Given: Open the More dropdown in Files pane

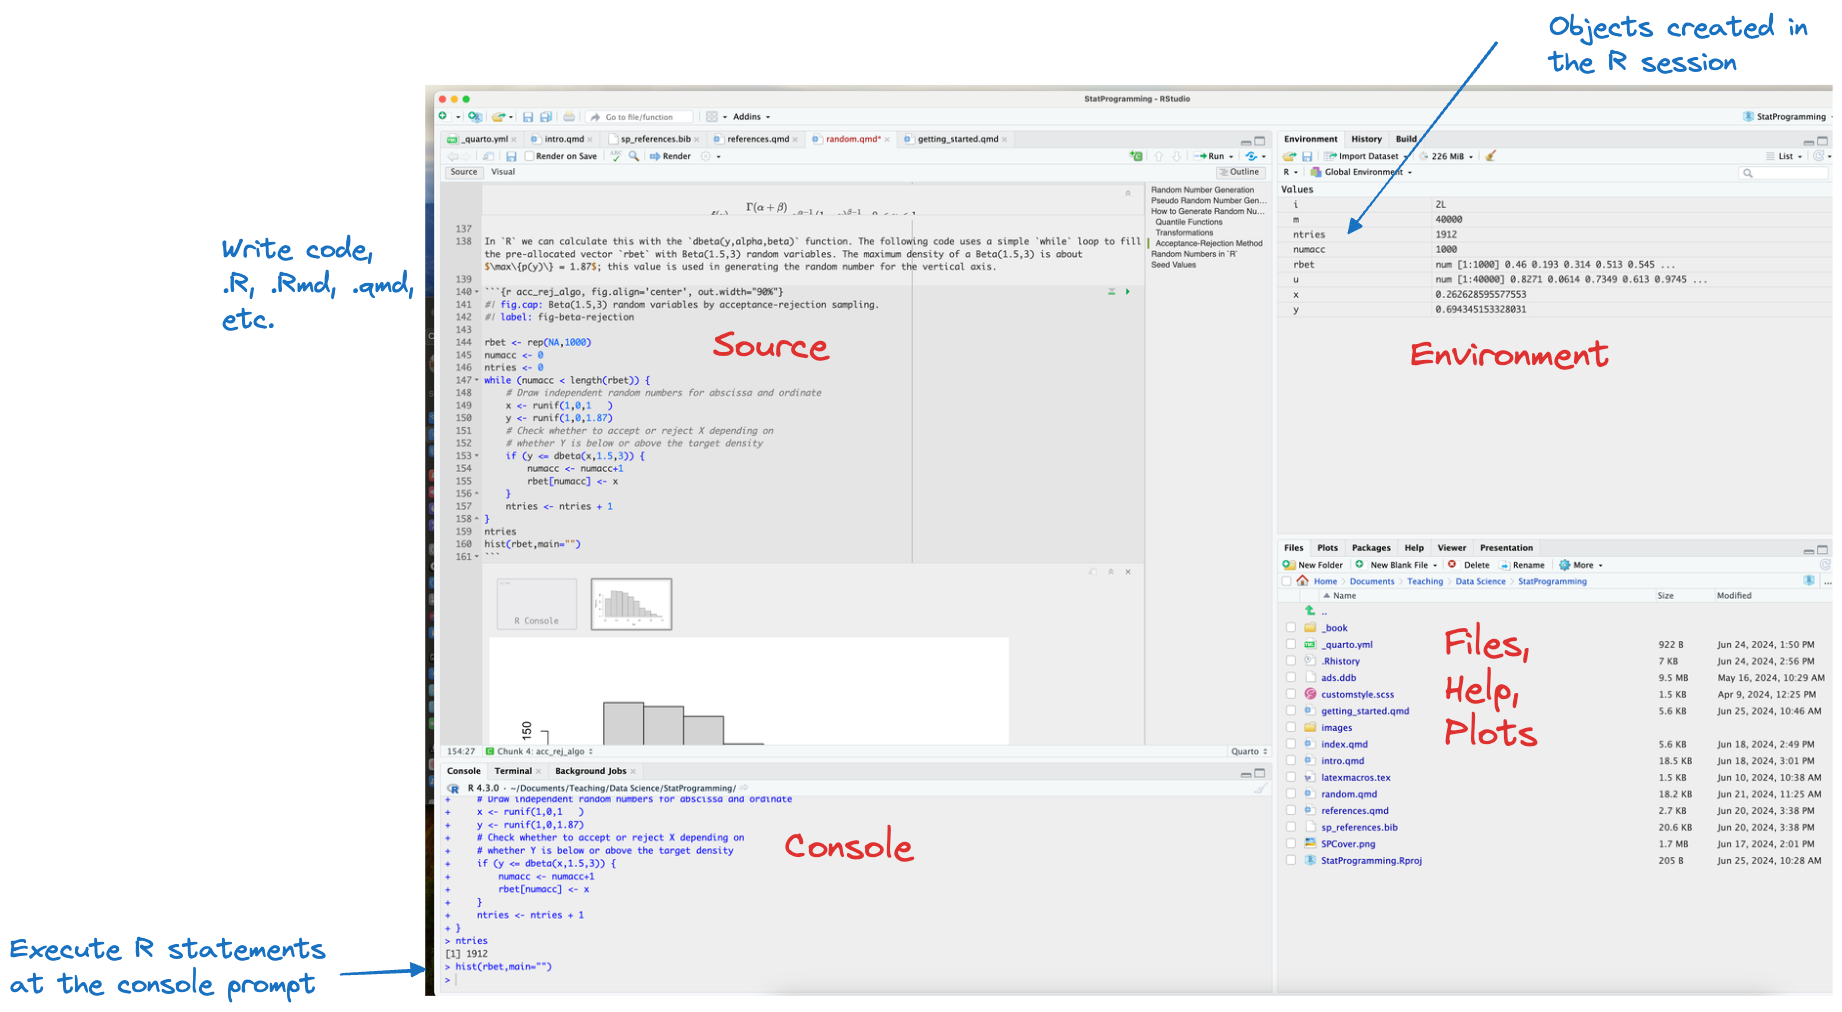Looking at the screenshot, I should click(x=1581, y=565).
